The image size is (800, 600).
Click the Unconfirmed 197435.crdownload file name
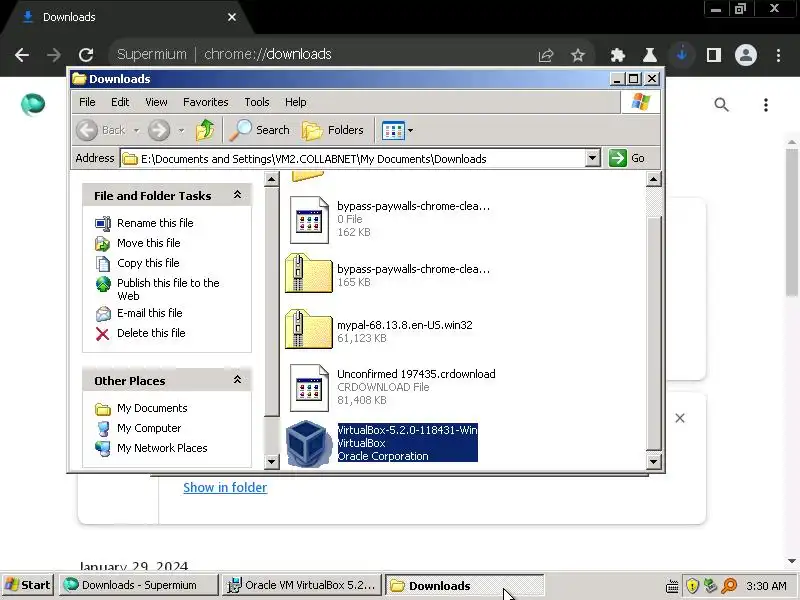(x=416, y=374)
